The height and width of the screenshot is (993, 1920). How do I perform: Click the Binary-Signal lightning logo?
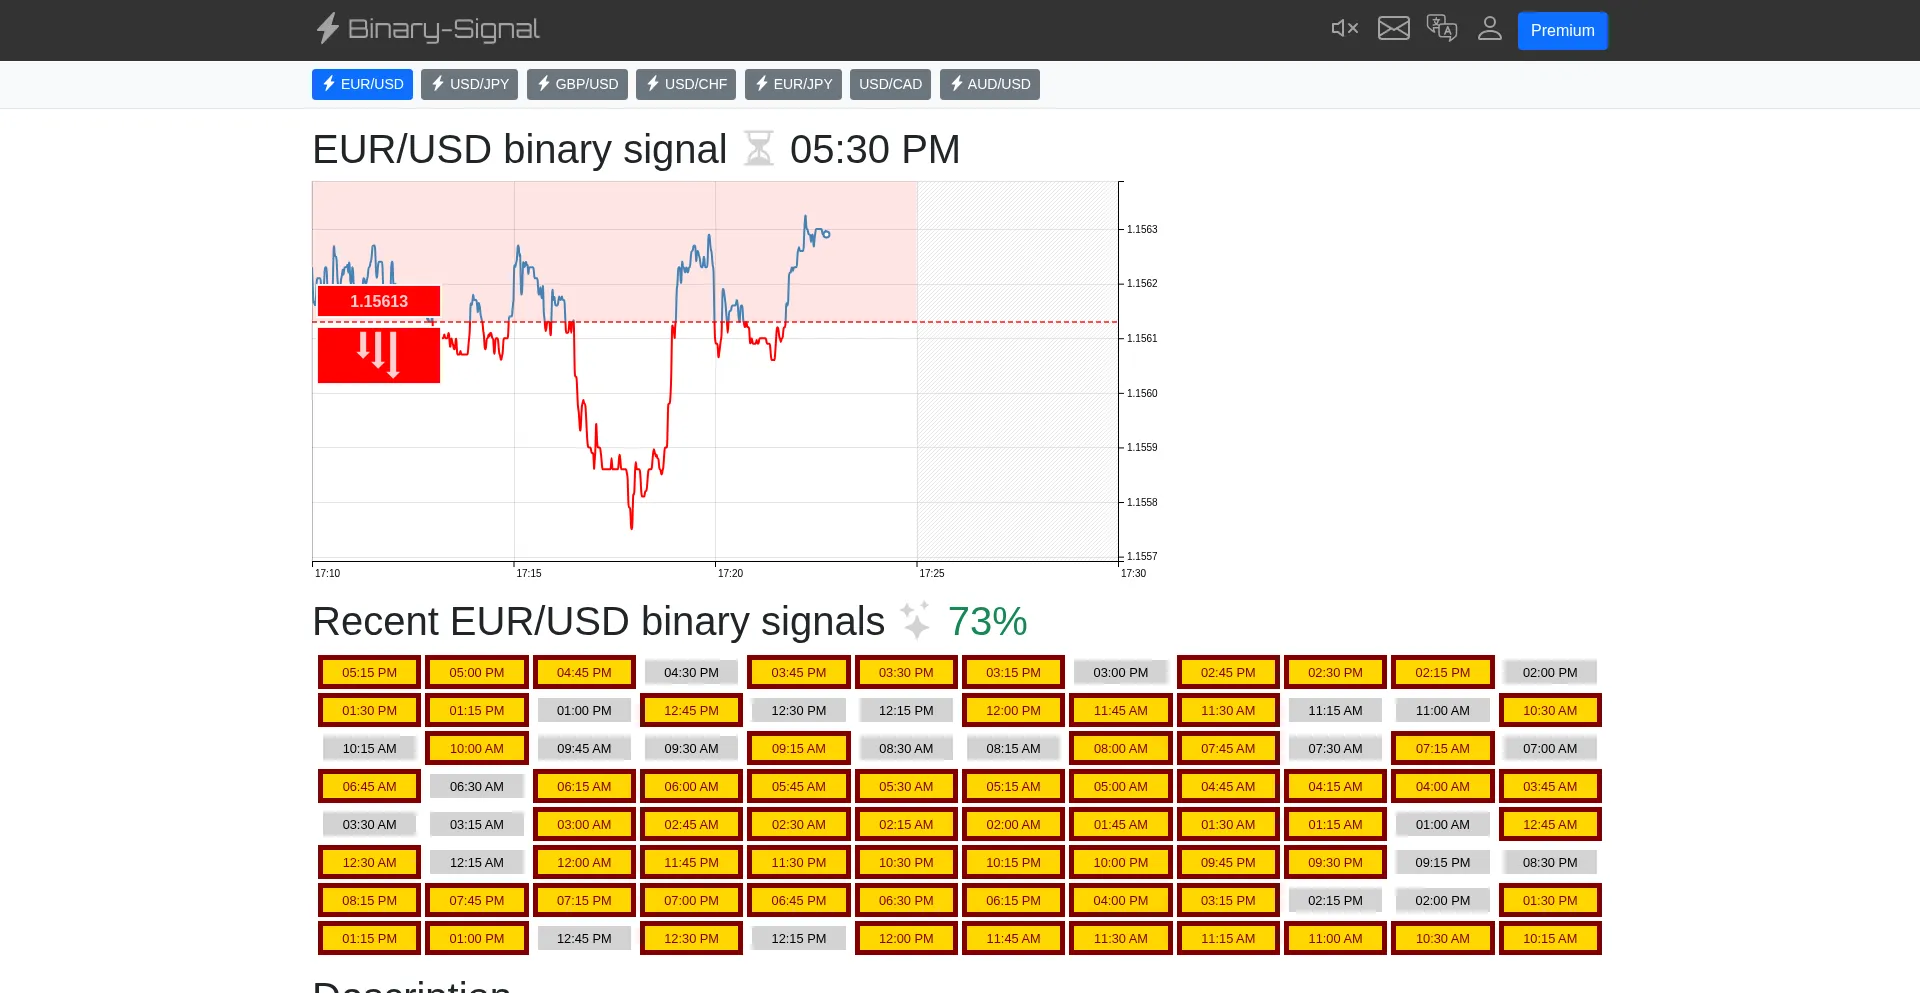(328, 29)
